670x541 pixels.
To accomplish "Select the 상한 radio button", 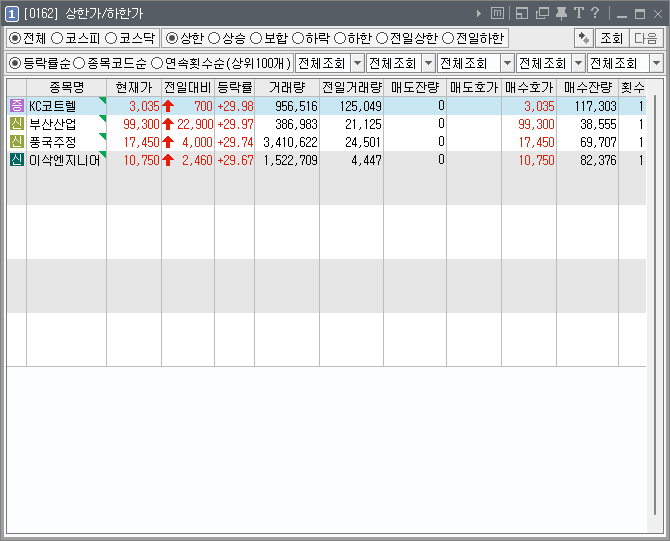I will pyautogui.click(x=172, y=38).
